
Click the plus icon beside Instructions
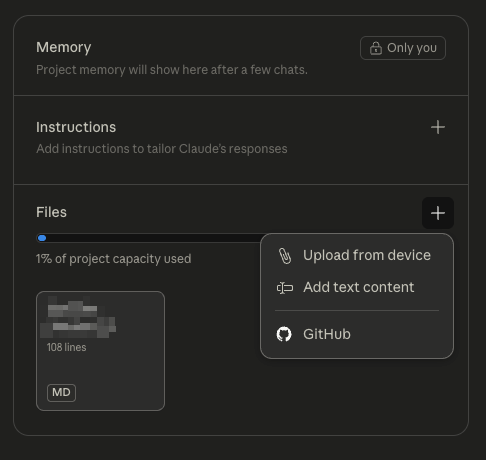click(x=438, y=127)
